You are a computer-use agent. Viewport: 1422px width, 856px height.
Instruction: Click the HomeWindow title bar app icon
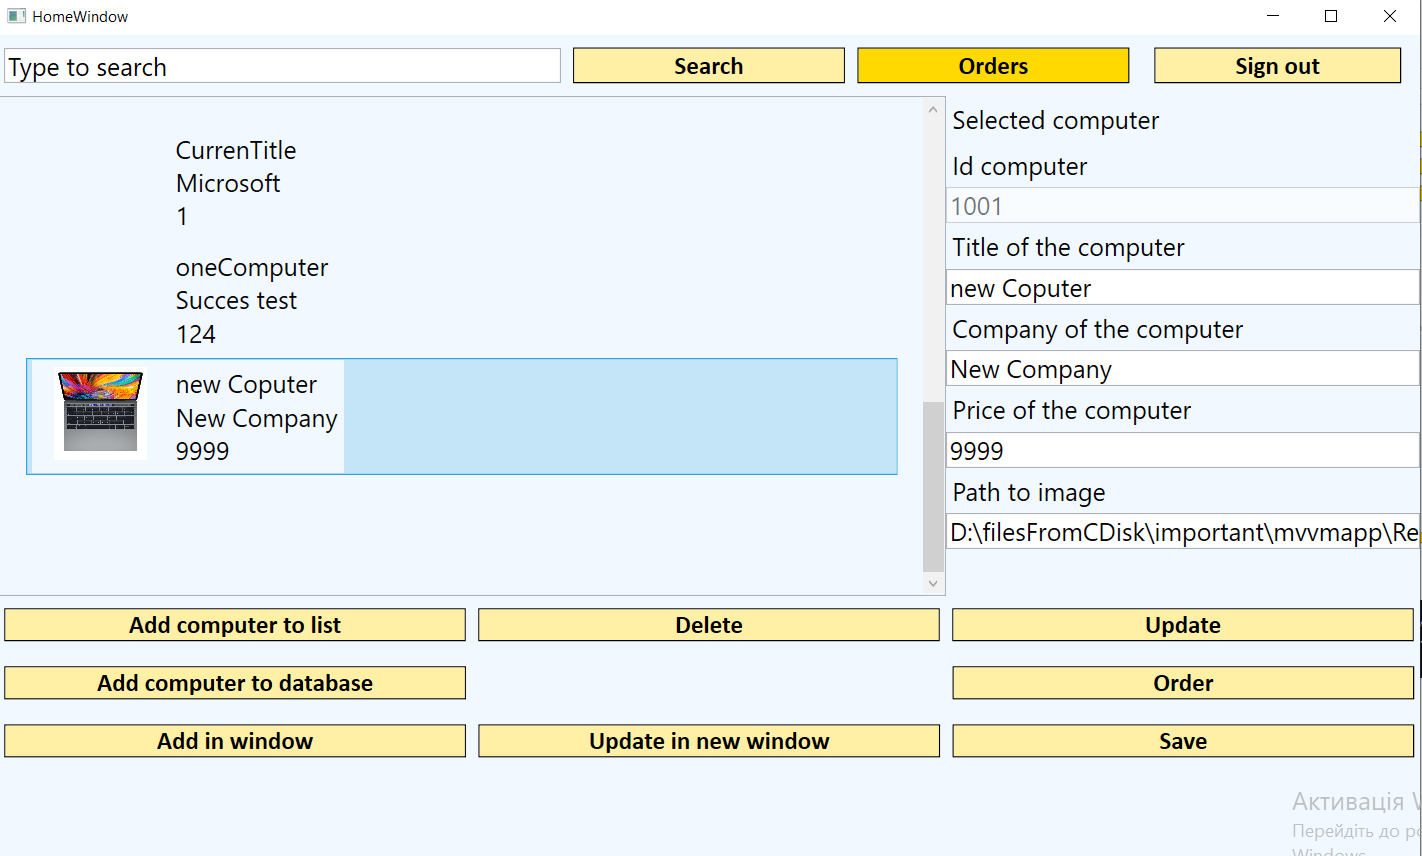click(15, 16)
